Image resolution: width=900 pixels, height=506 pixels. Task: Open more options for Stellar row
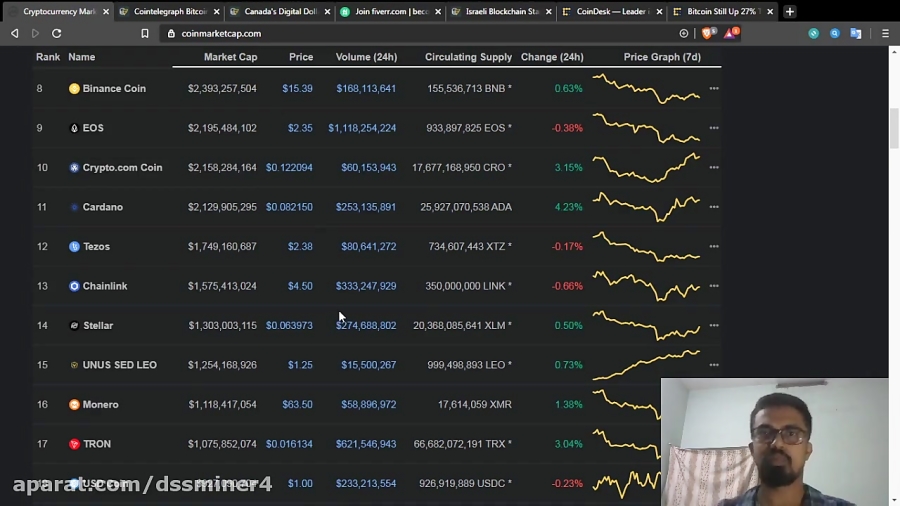pos(714,325)
